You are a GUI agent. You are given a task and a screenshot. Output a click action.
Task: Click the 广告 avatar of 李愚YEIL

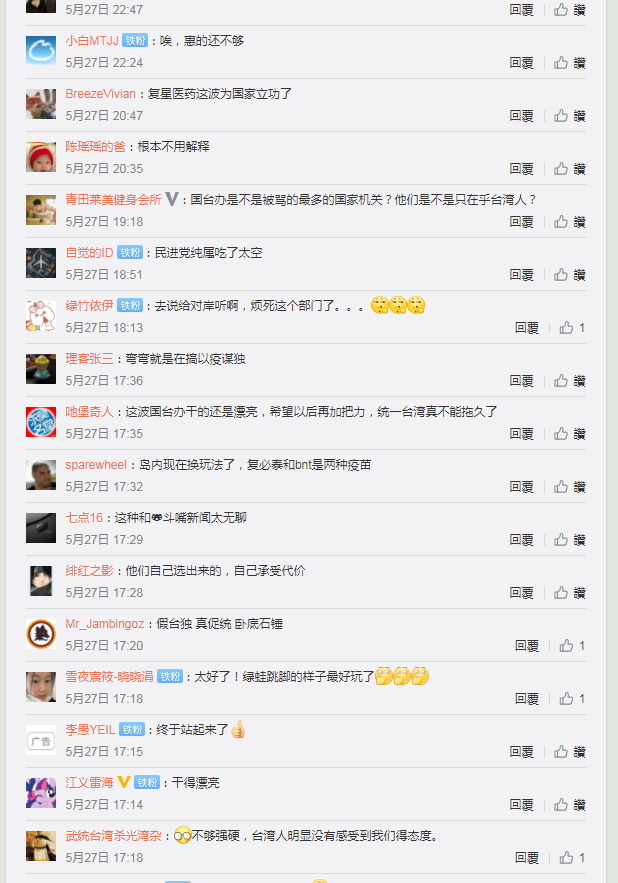click(x=41, y=739)
